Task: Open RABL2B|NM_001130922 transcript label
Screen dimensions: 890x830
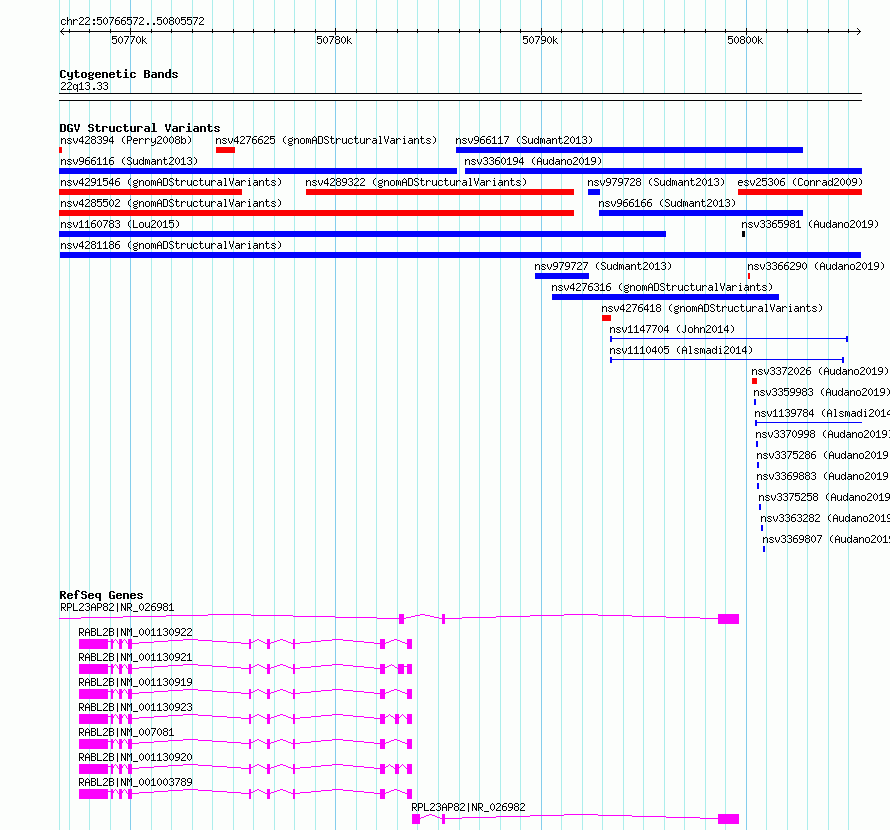Action: click(x=135, y=632)
